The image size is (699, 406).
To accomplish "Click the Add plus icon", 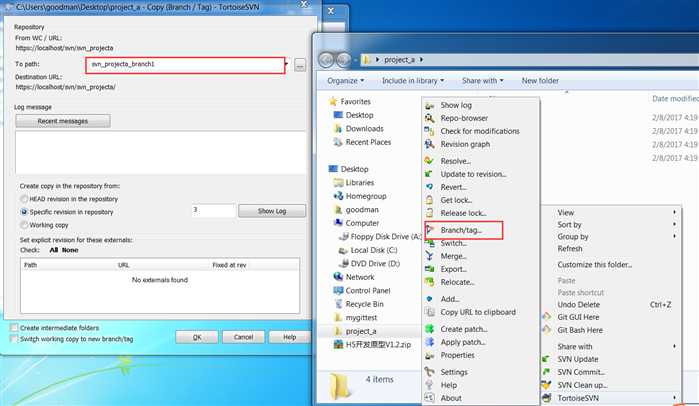I will click(x=430, y=299).
